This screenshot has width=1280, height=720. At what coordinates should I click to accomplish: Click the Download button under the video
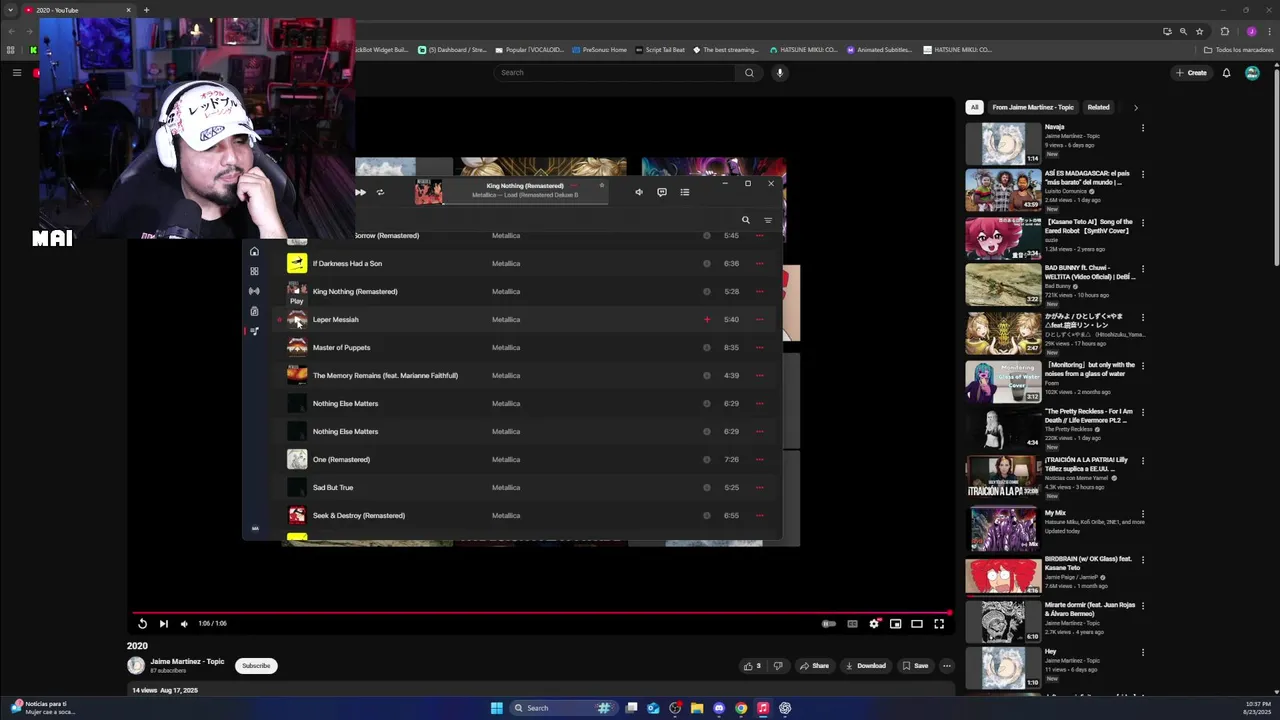click(865, 665)
